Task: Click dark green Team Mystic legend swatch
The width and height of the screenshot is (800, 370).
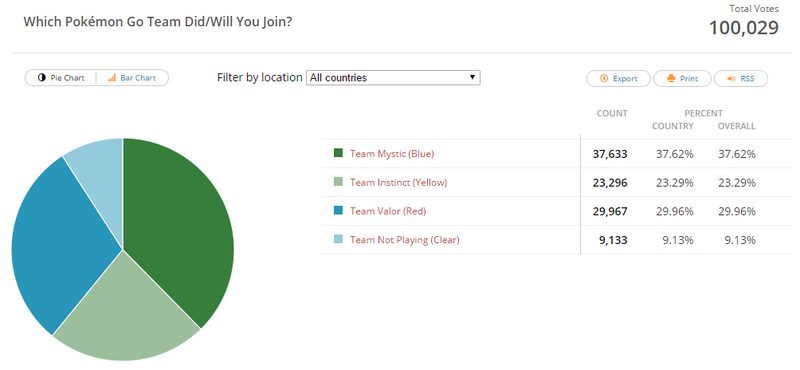Action: 338,153
